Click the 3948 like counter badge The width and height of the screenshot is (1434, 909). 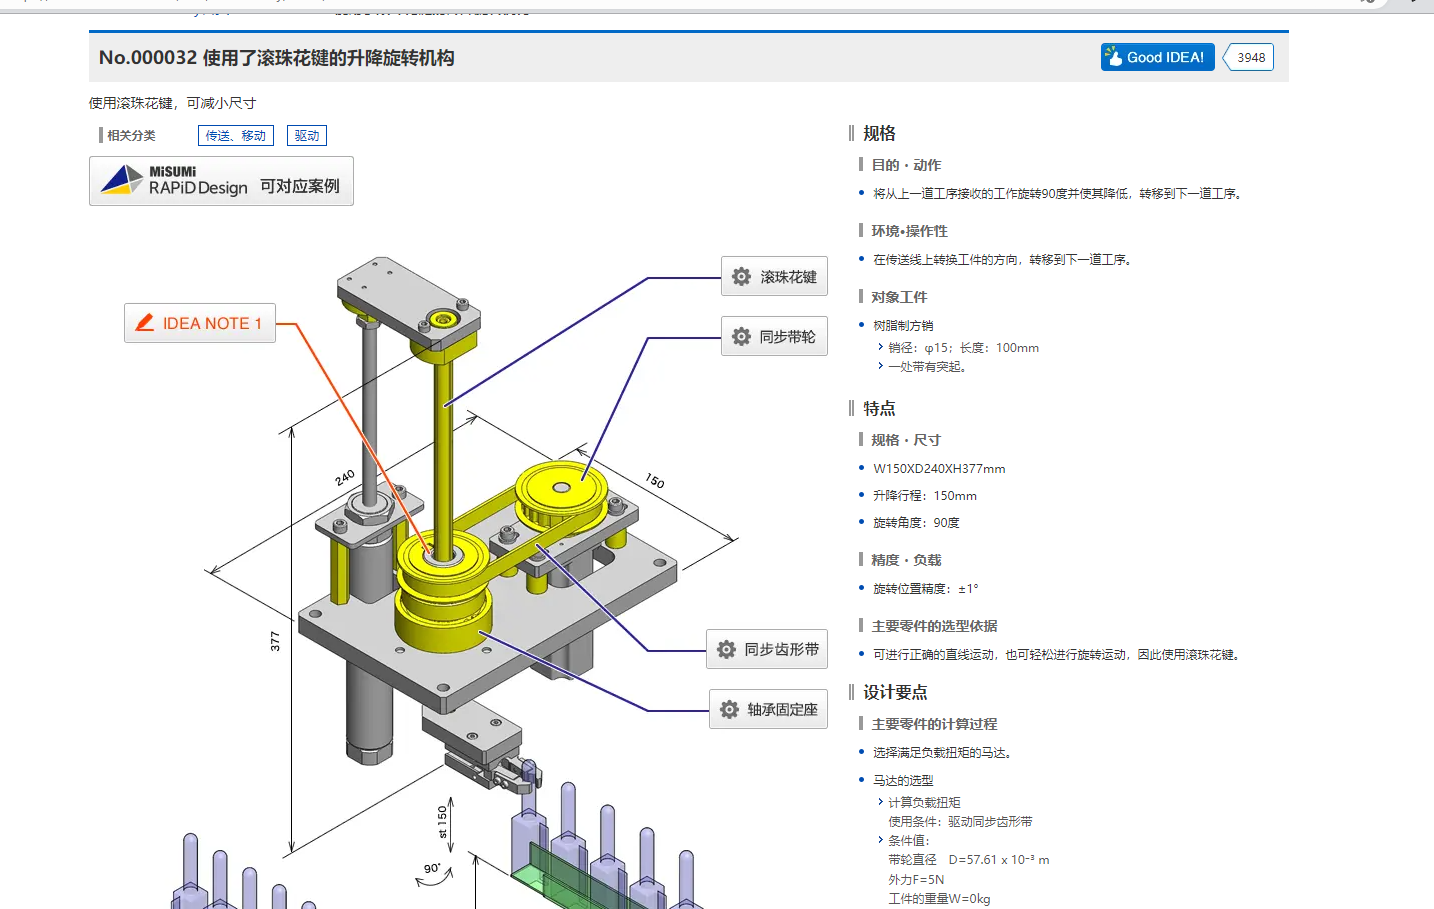click(x=1249, y=57)
